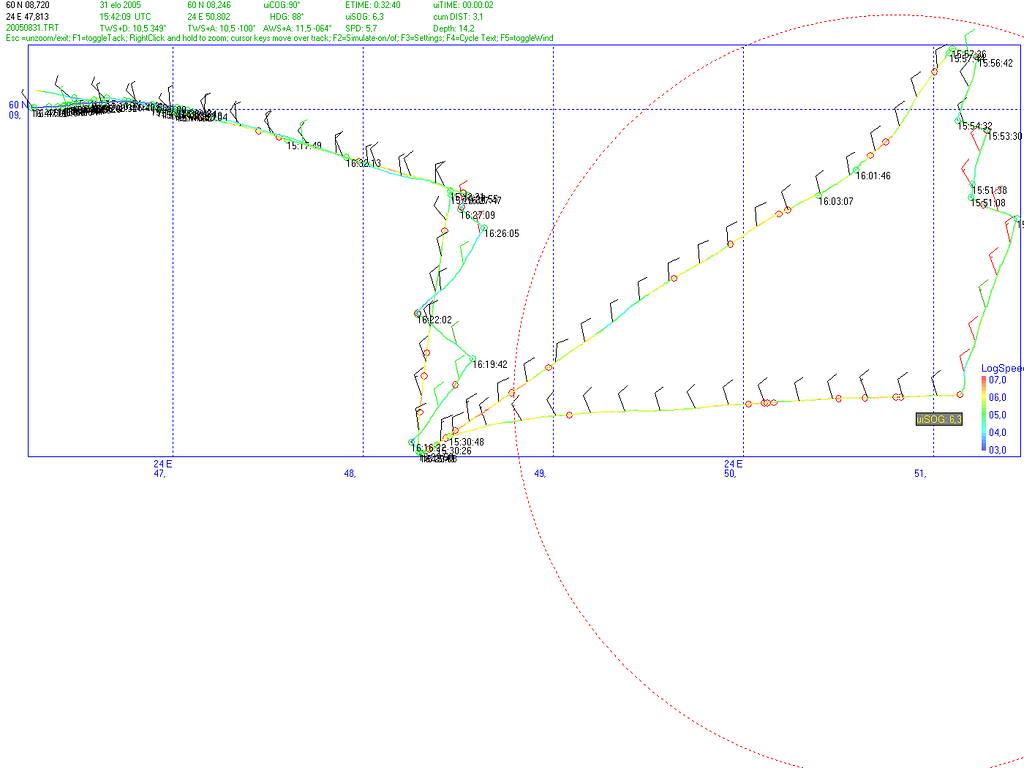The image size is (1024, 768).
Task: Click the date '31 elo 2005'
Action: (x=120, y=5)
